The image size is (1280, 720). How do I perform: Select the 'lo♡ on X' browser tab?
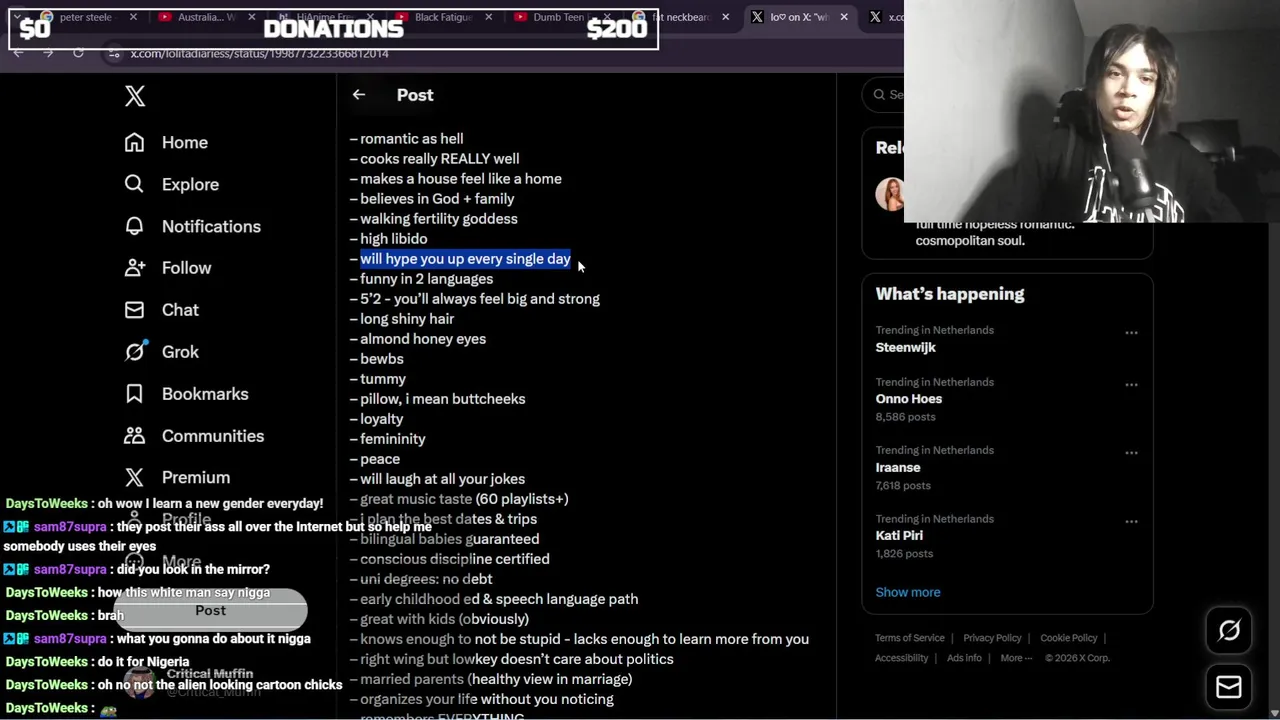tap(798, 17)
